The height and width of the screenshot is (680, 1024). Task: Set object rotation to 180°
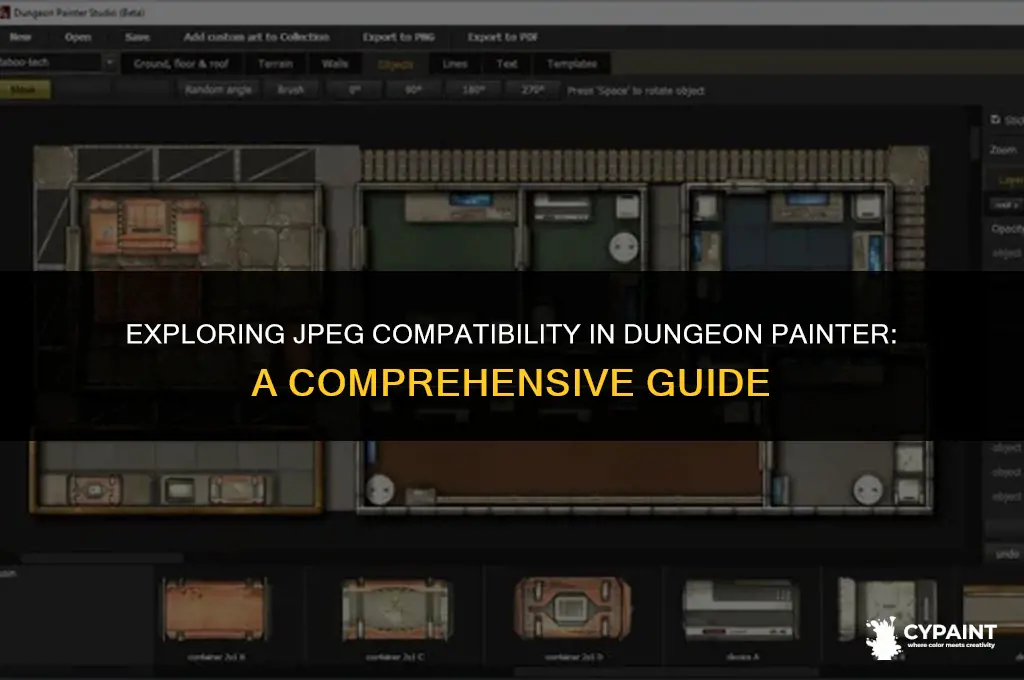473,89
